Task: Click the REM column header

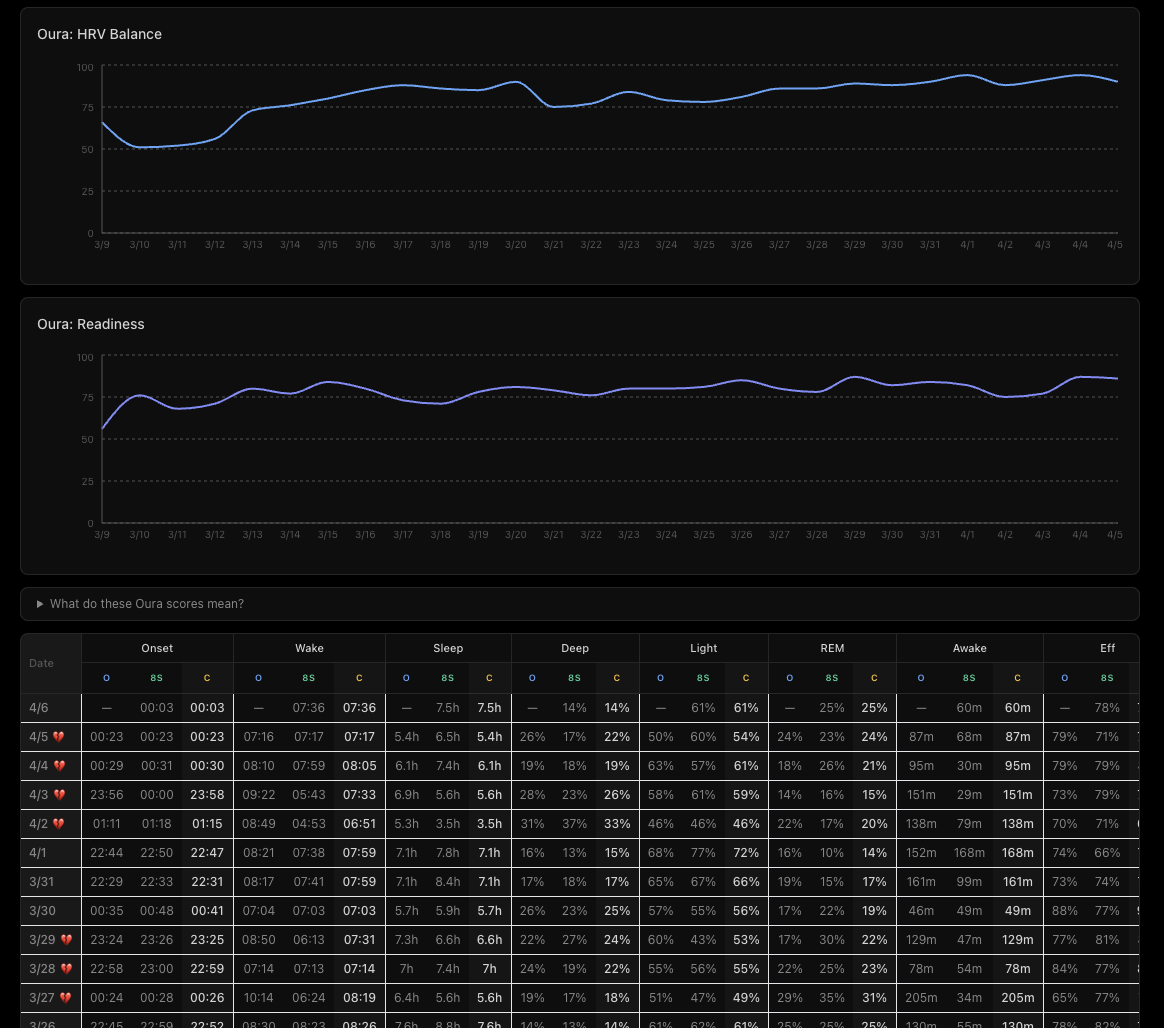Action: point(832,648)
